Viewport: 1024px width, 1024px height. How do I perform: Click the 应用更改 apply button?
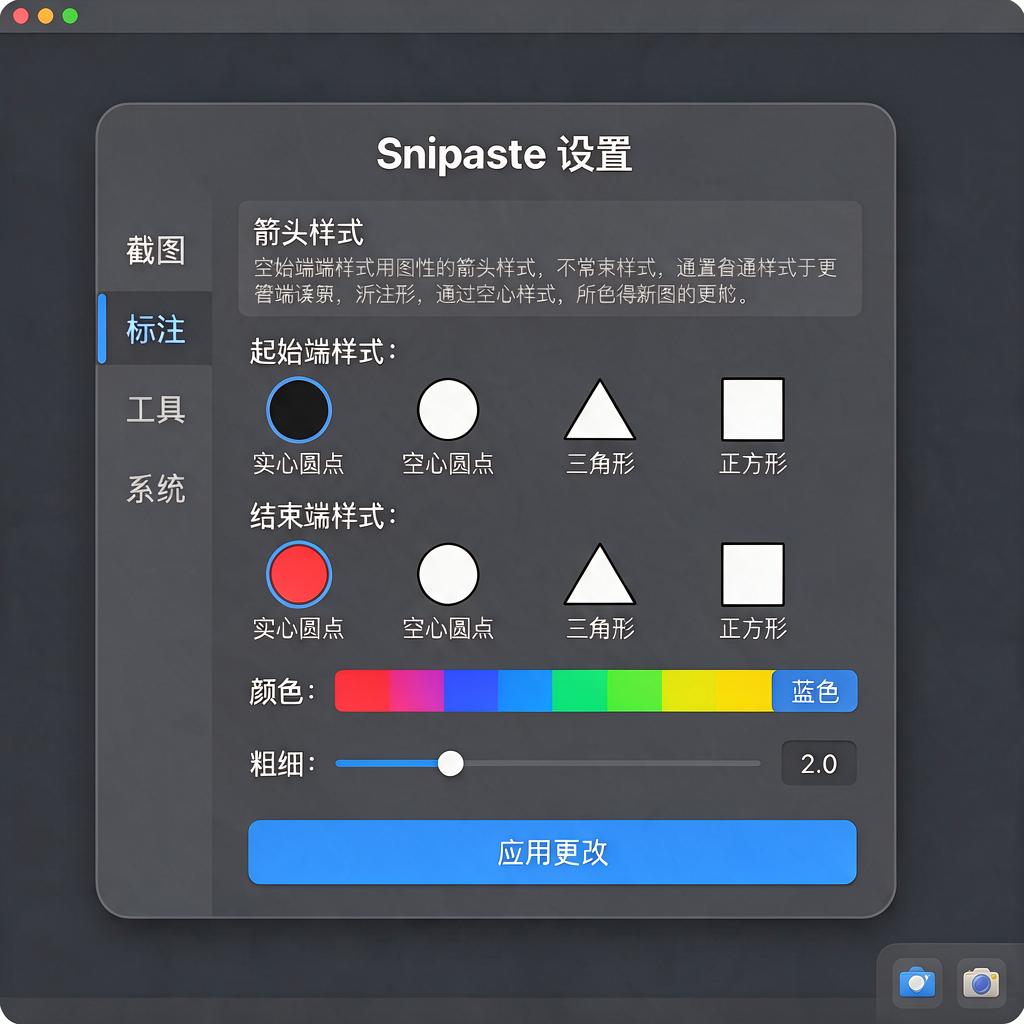pos(552,852)
